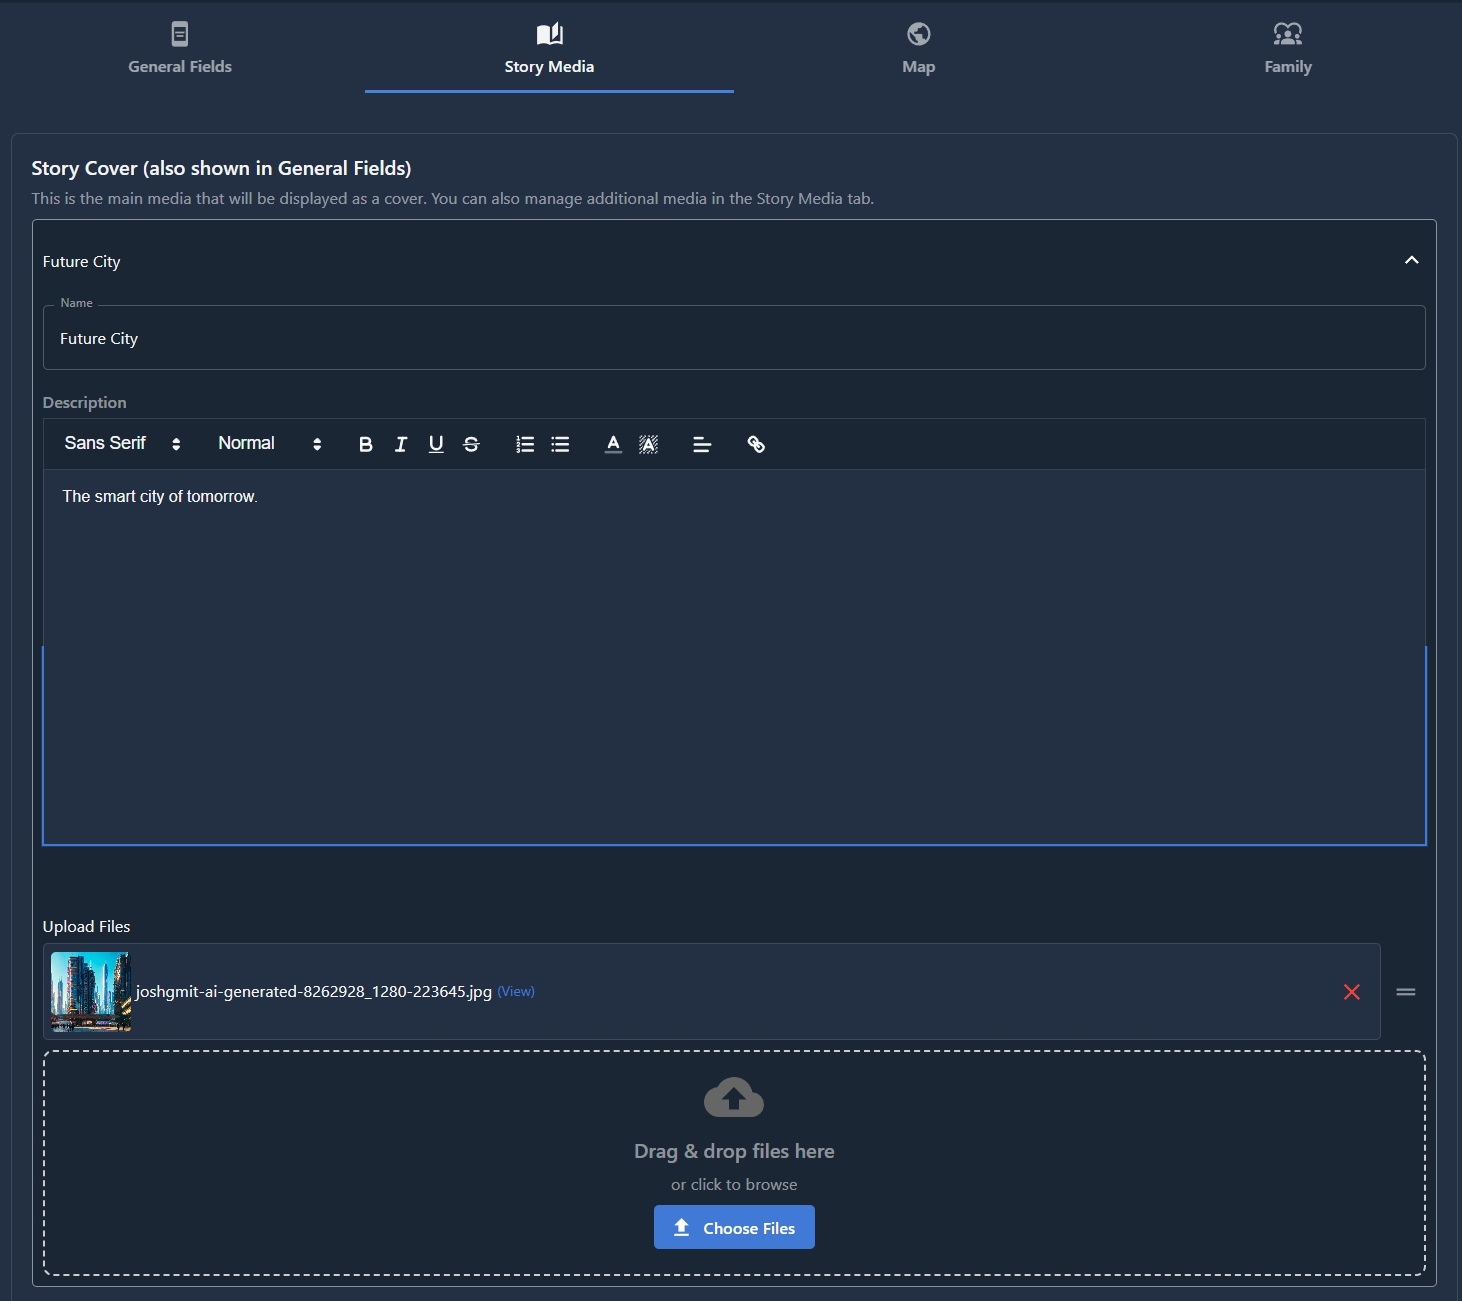1462x1301 pixels.
Task: Open the Normal text size dropdown
Action: (269, 444)
